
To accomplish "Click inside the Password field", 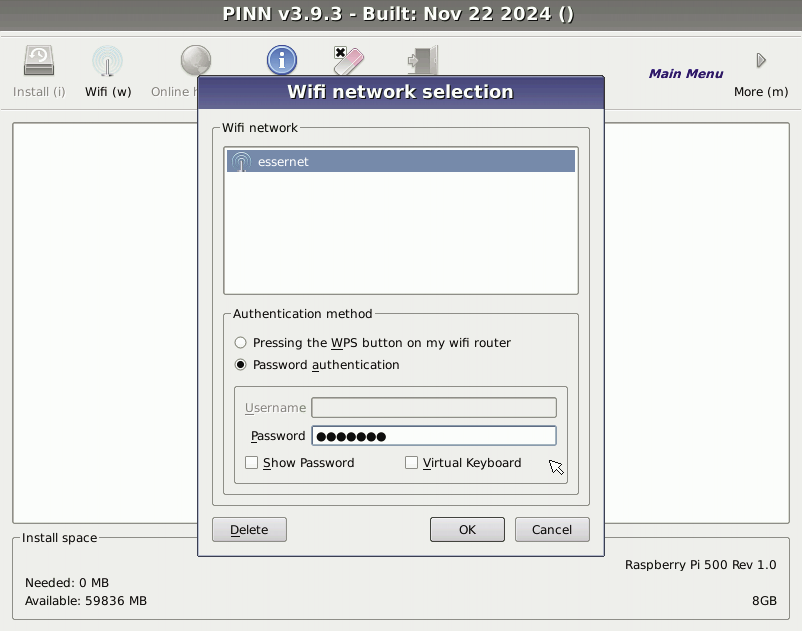I will pos(434,435).
